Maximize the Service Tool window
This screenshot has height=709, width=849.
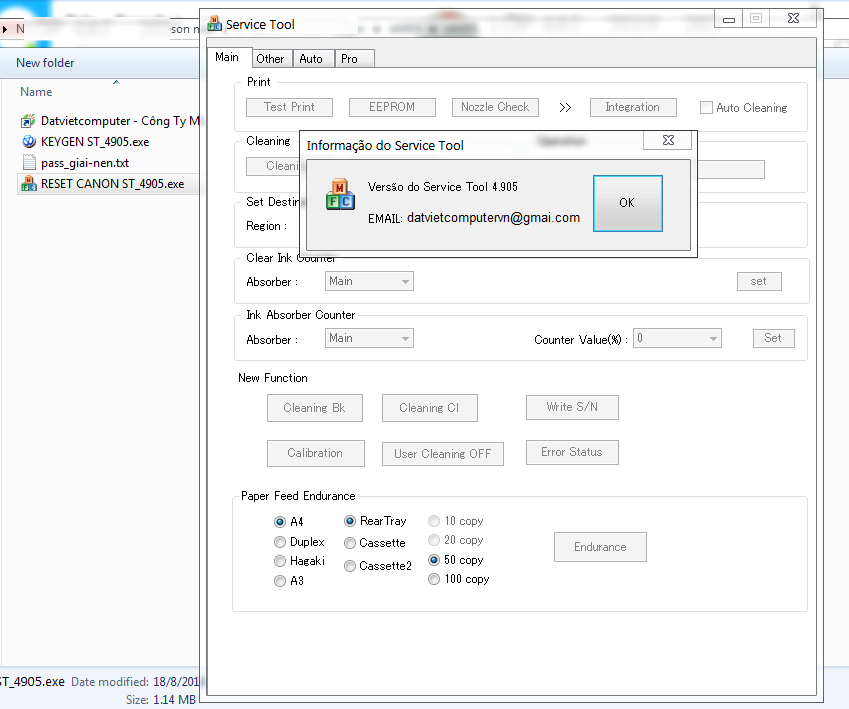click(756, 18)
